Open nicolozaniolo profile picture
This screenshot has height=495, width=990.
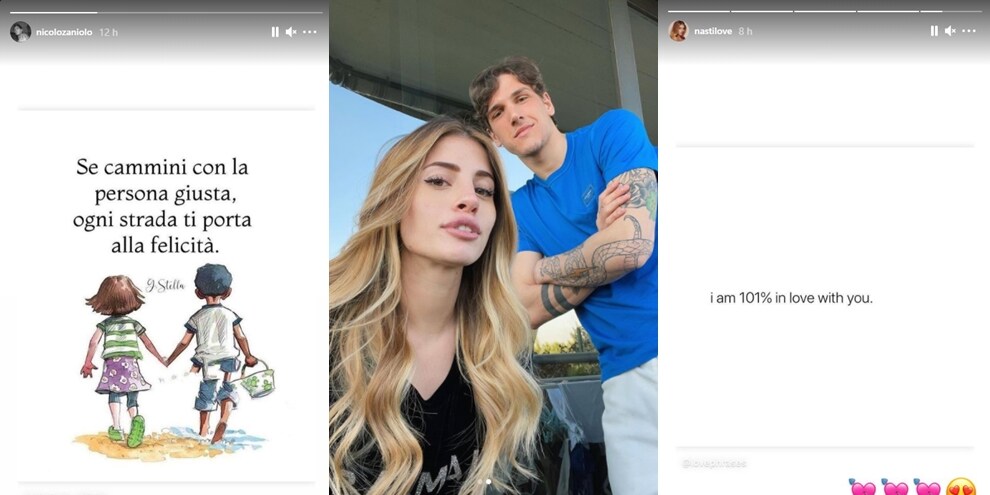click(x=20, y=32)
